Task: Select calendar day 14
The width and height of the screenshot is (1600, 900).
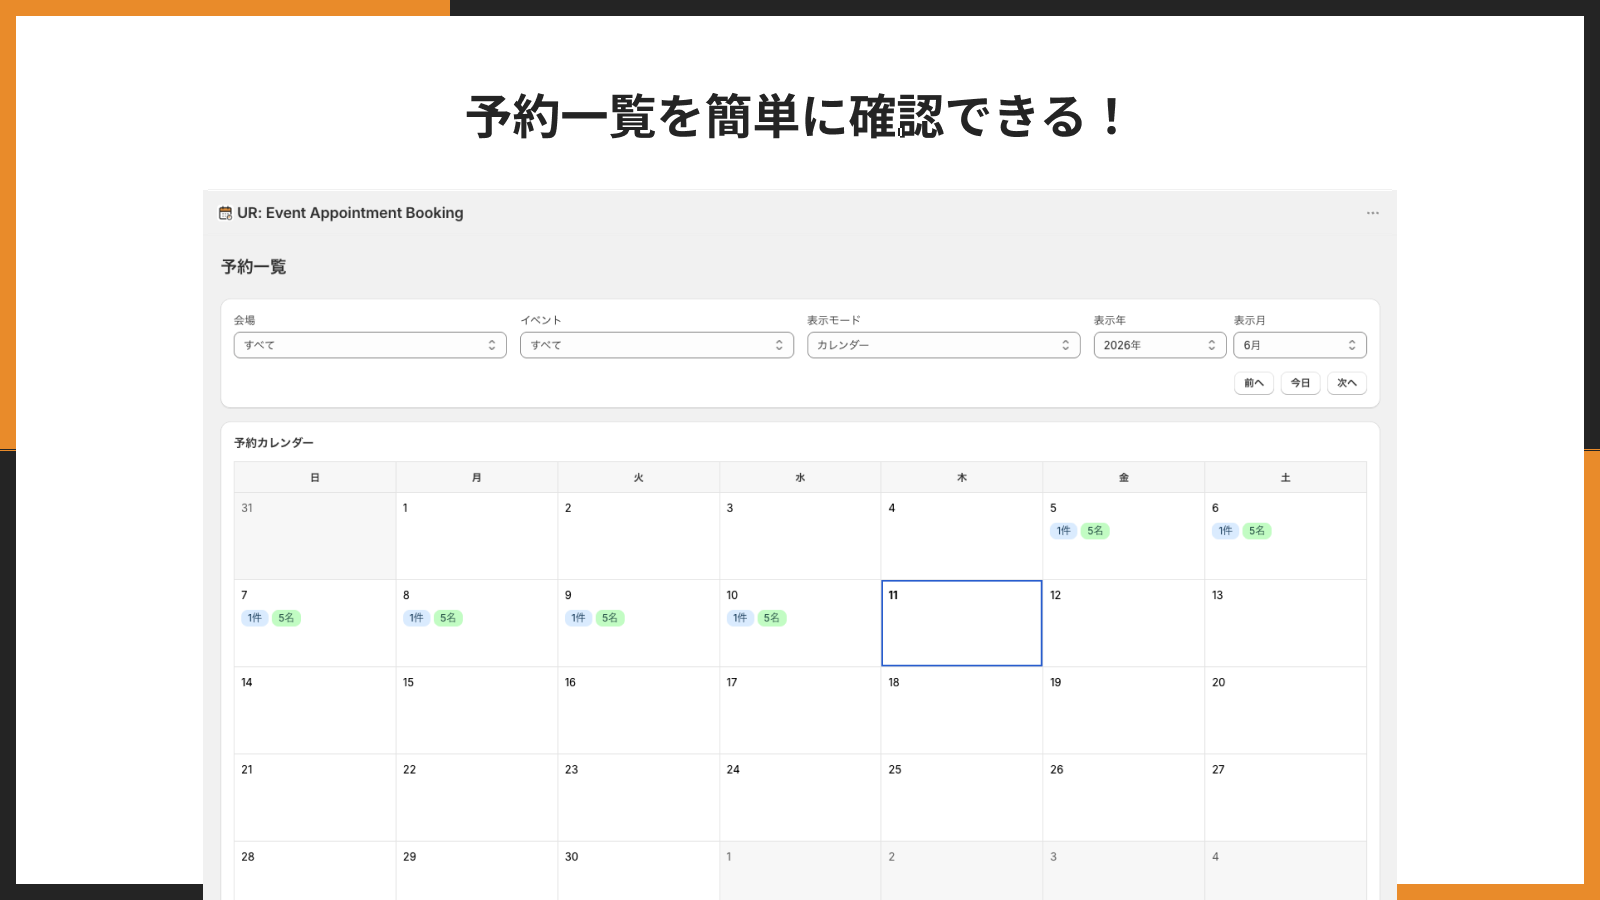Action: (x=315, y=710)
